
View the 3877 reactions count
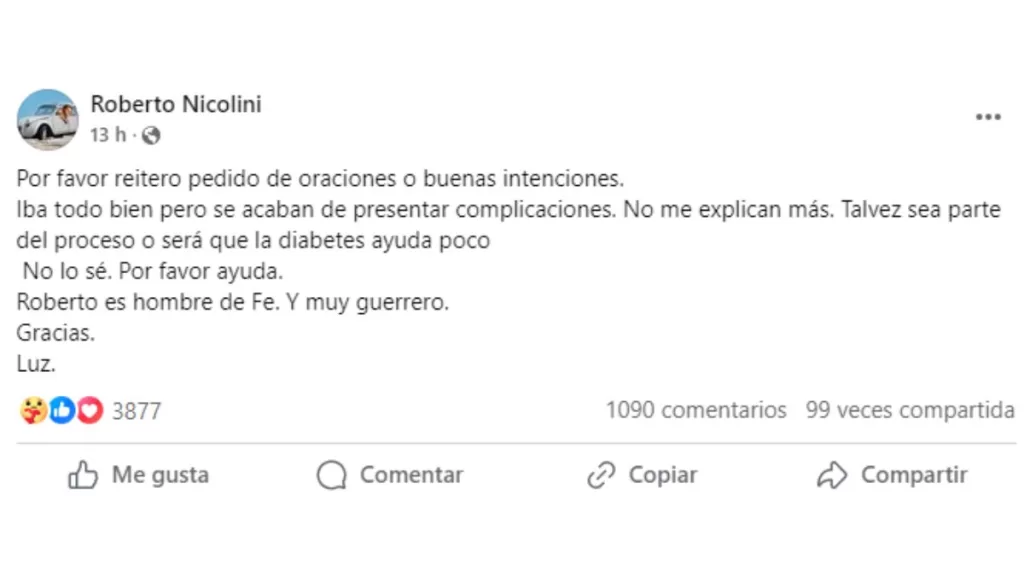click(136, 411)
